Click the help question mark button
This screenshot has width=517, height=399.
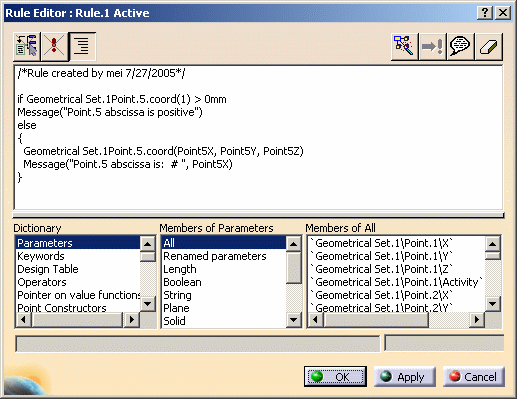click(485, 13)
